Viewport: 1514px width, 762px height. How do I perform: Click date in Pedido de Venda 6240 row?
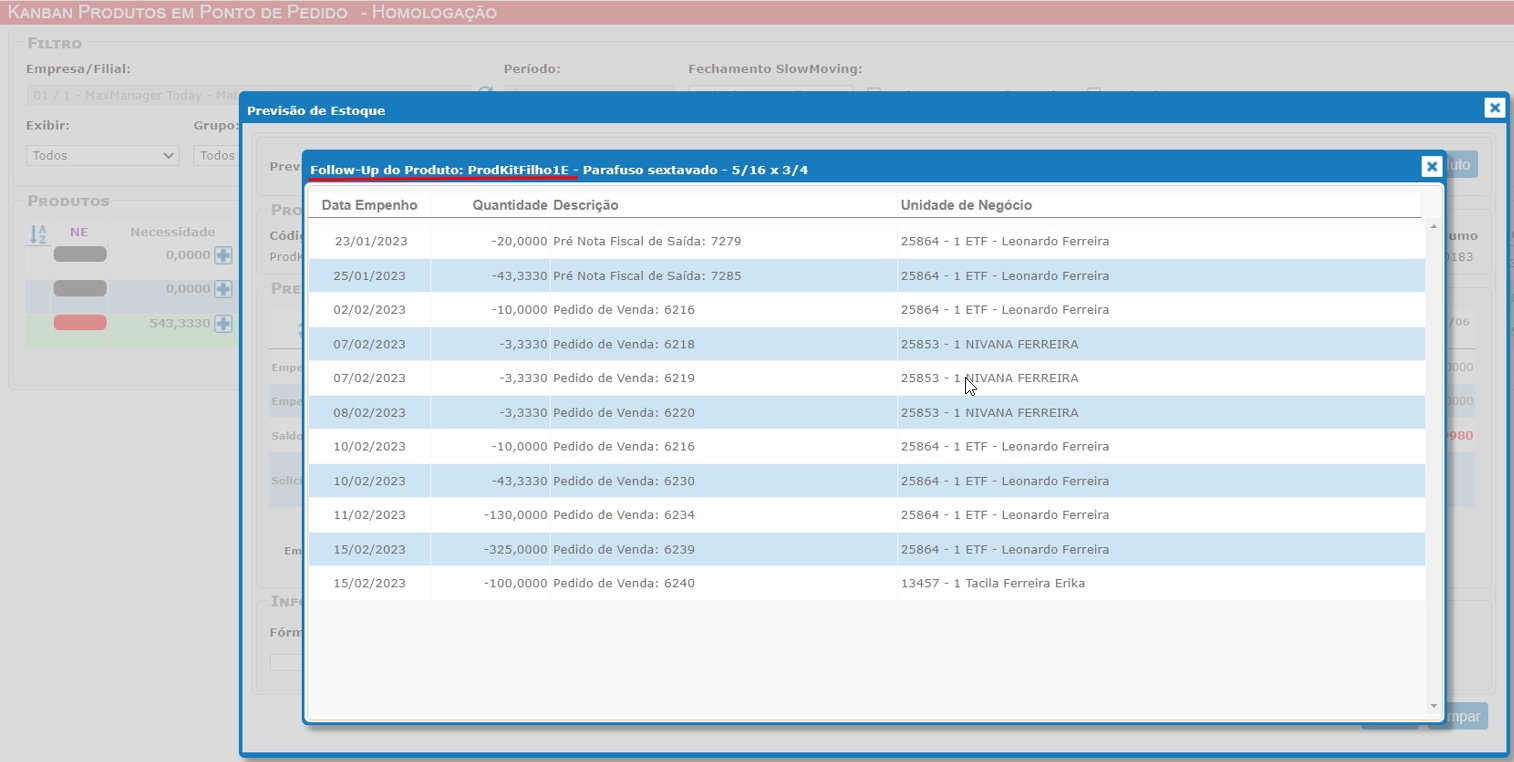point(370,583)
